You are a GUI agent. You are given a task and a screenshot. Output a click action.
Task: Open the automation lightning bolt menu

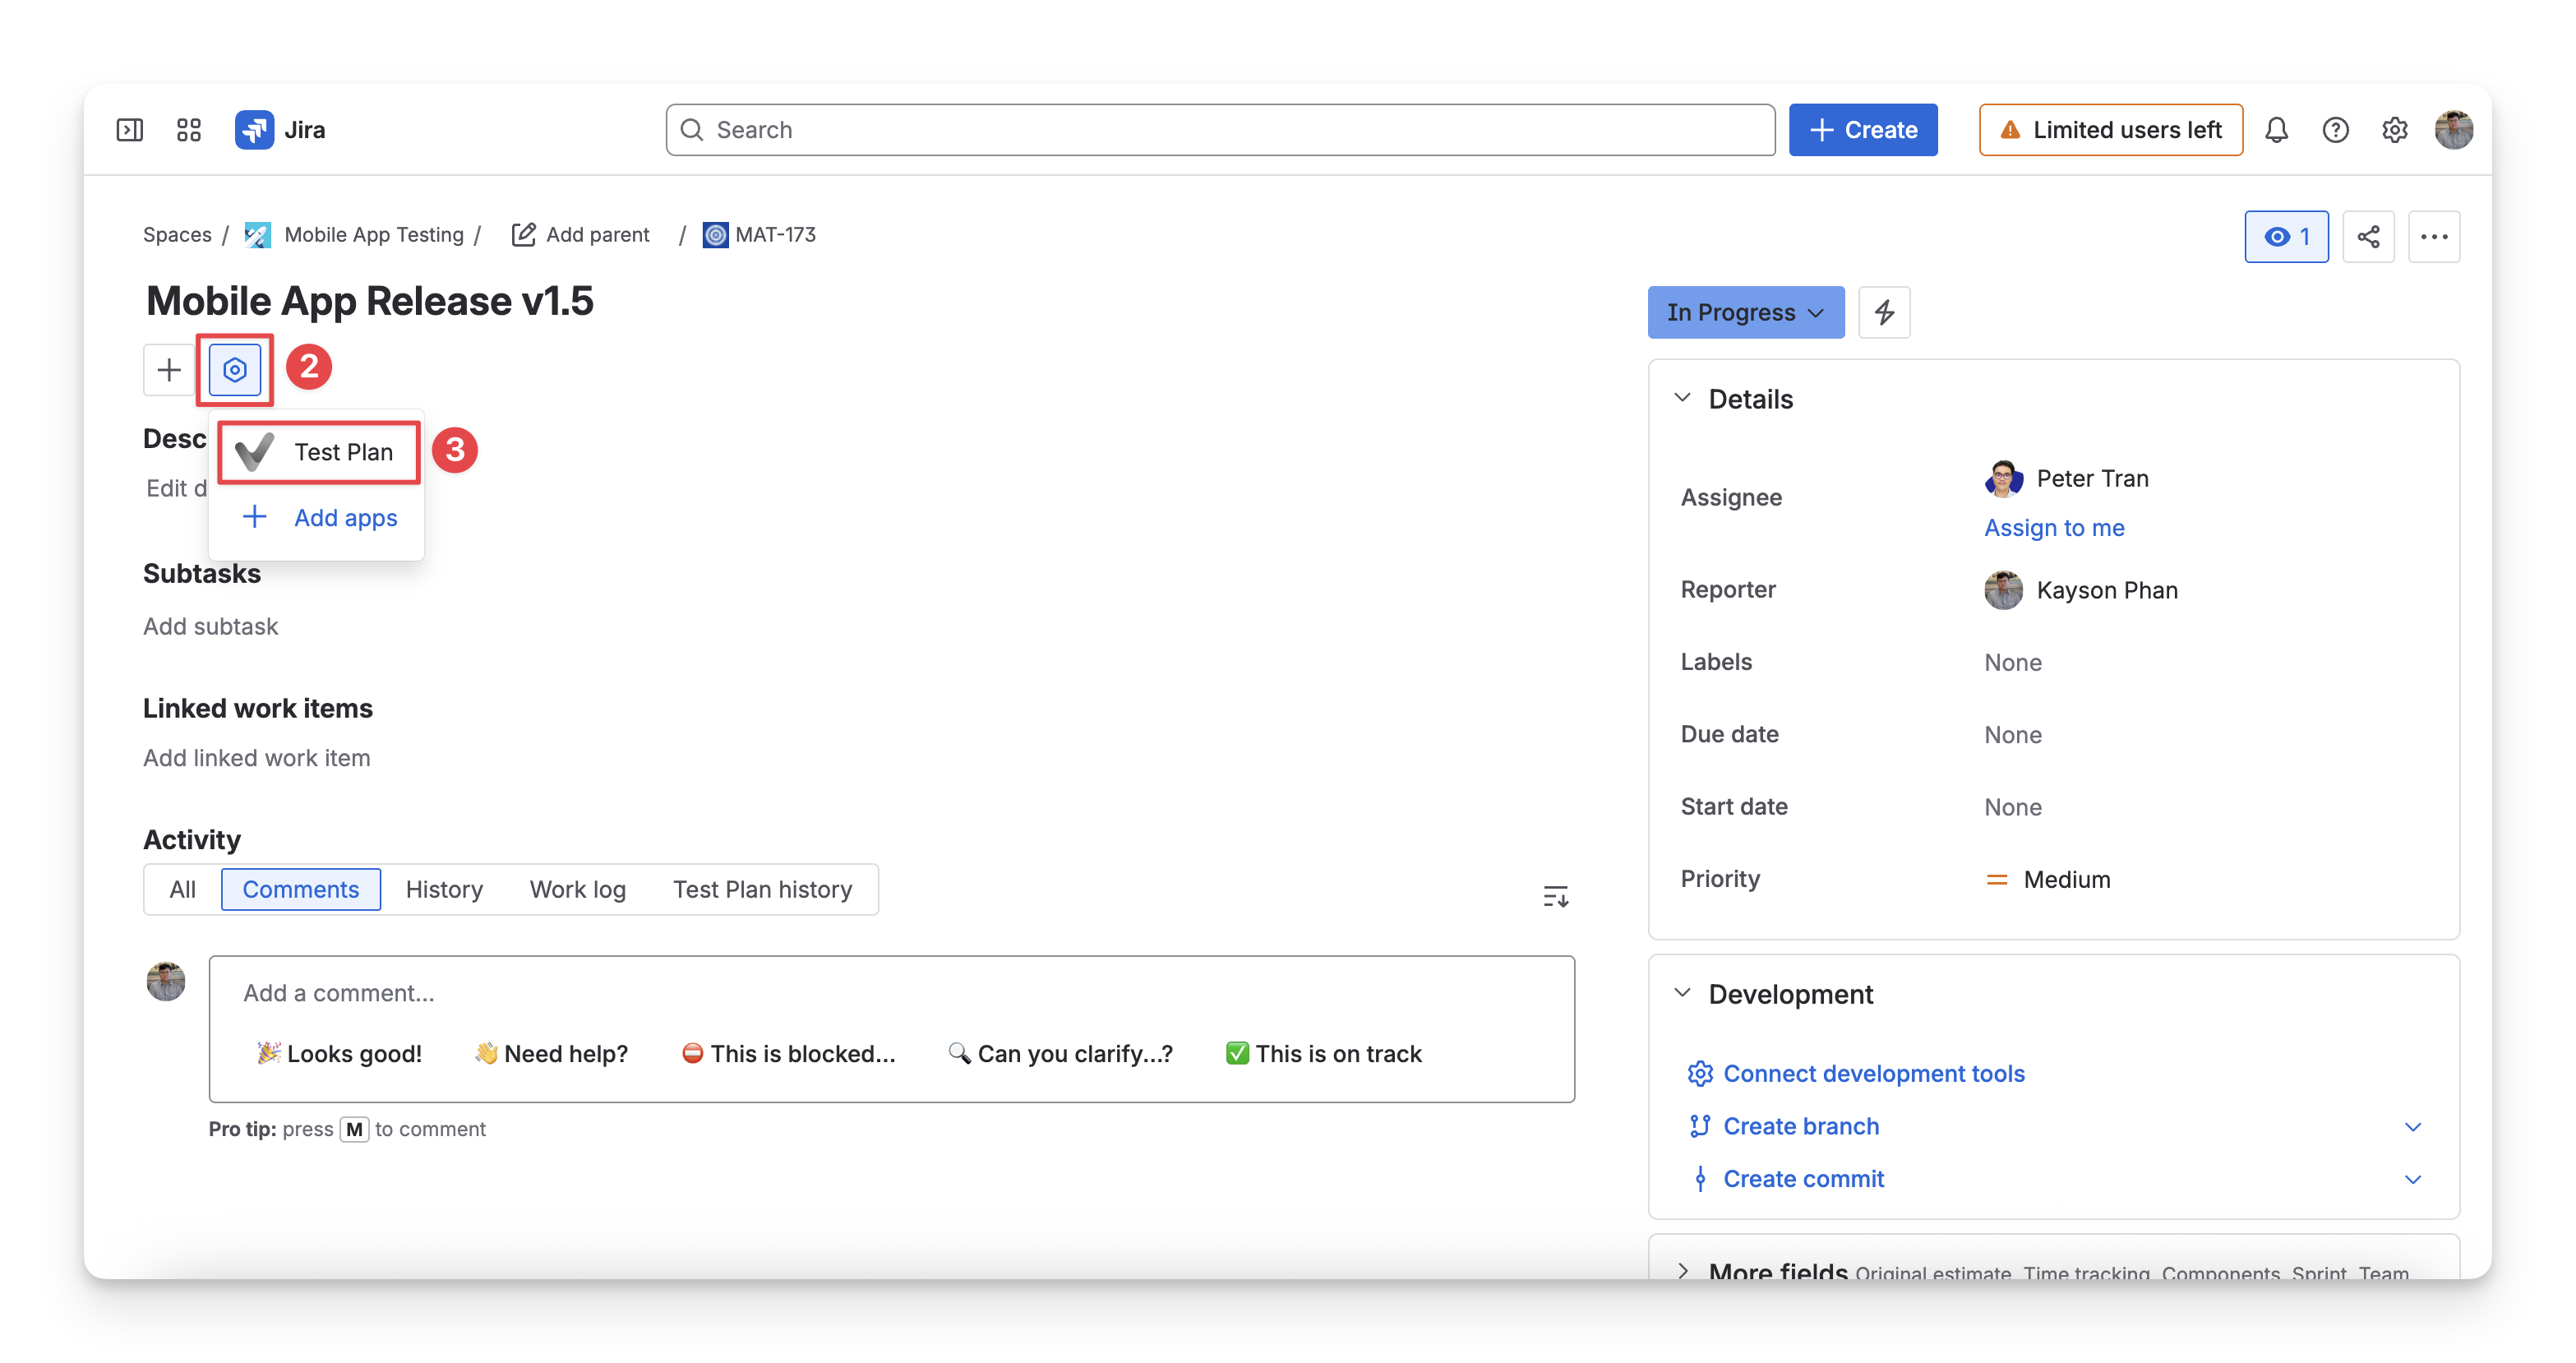pos(1884,313)
